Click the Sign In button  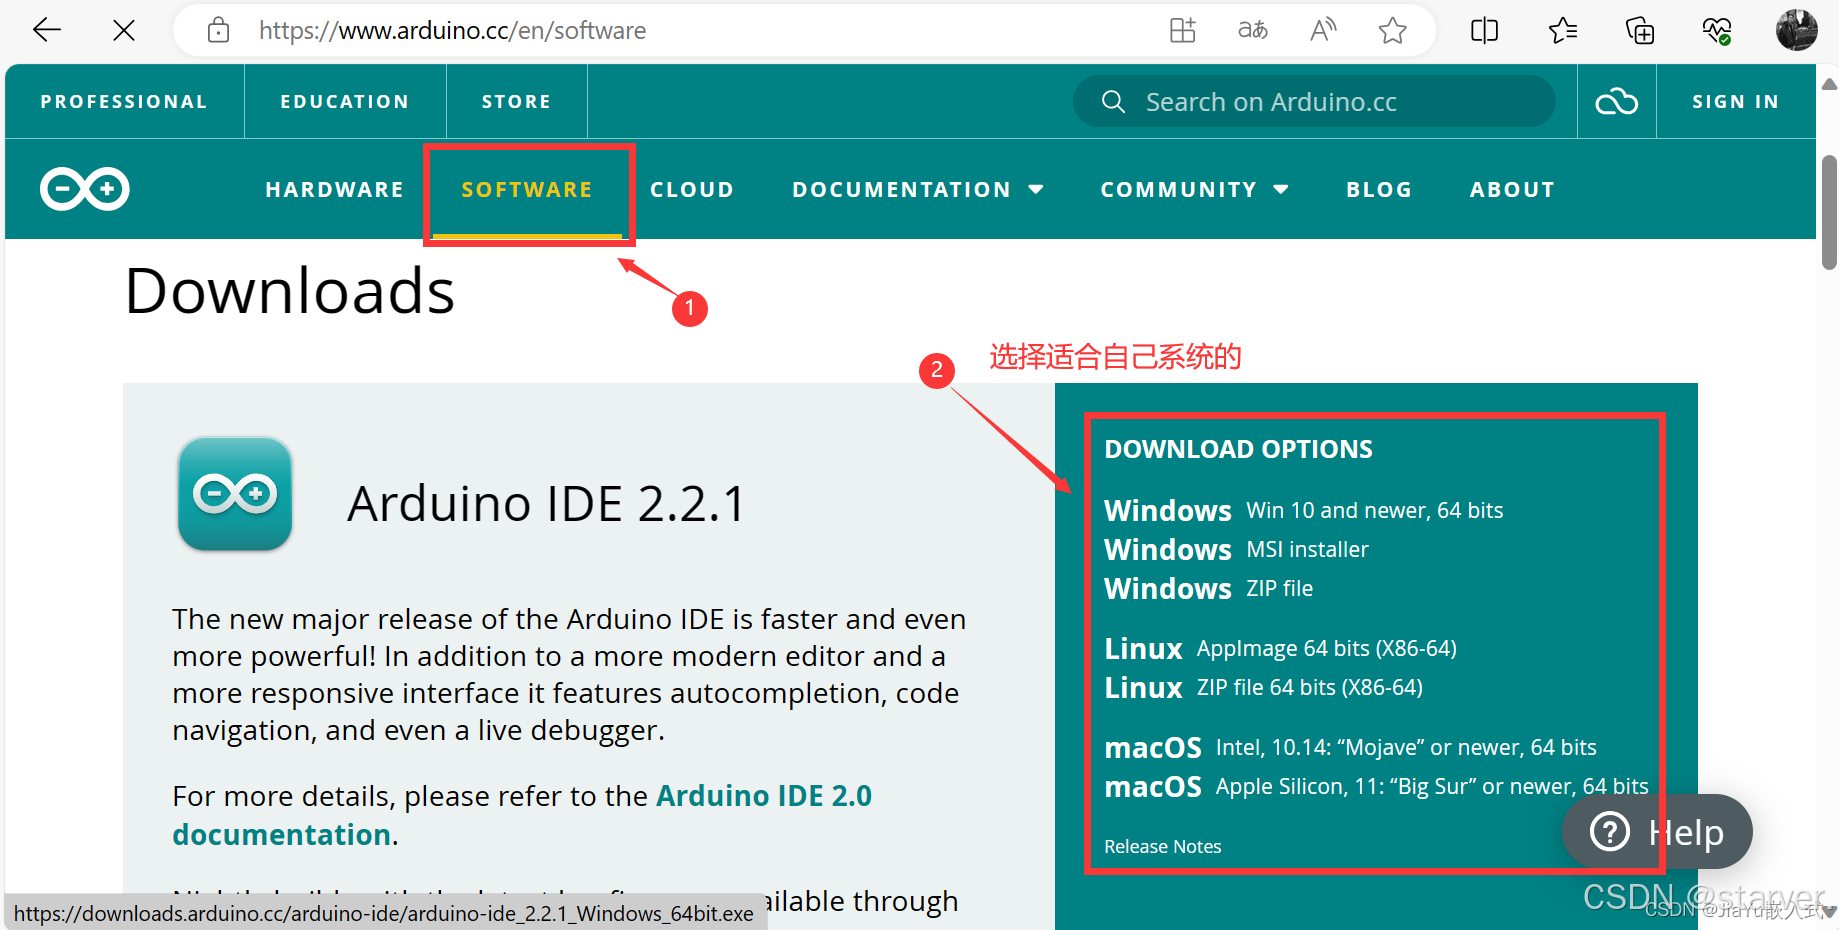click(1736, 101)
